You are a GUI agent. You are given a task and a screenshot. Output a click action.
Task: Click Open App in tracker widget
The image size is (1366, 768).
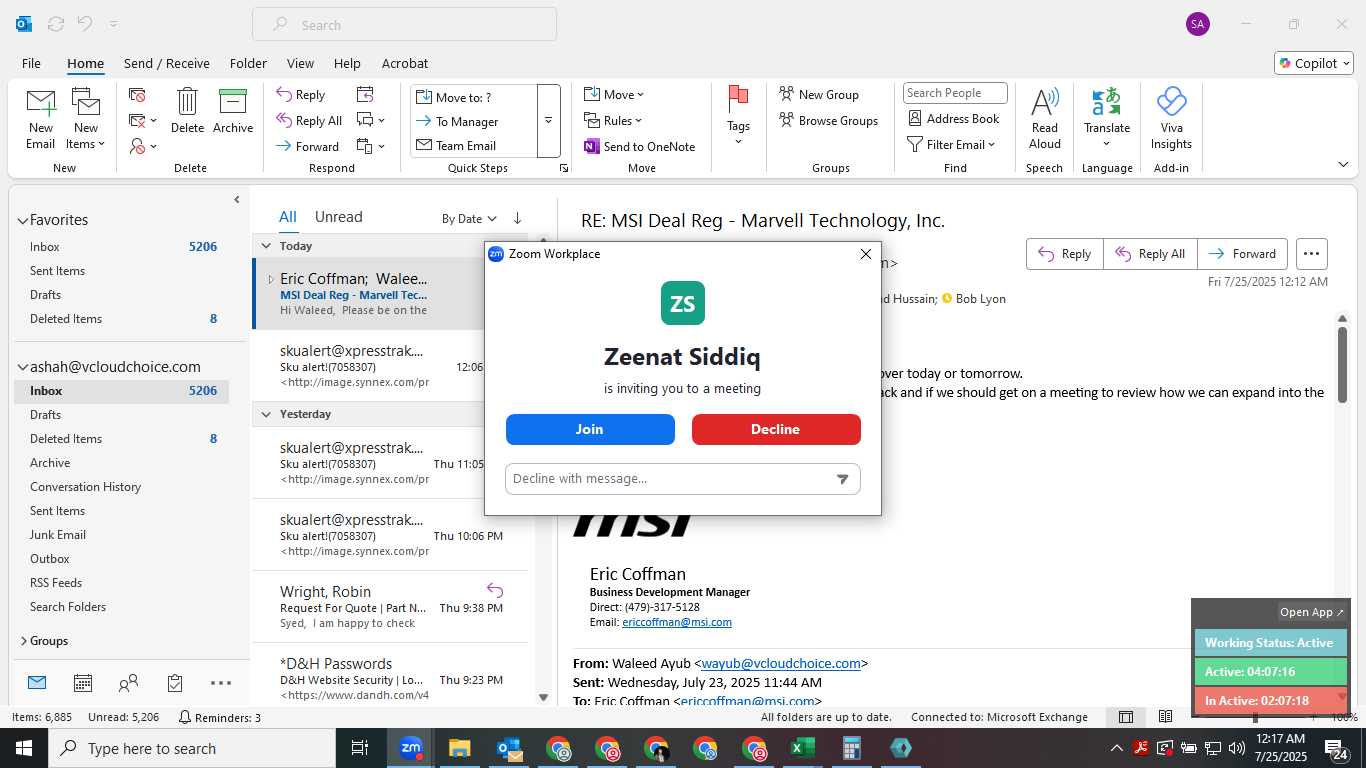tap(1312, 612)
